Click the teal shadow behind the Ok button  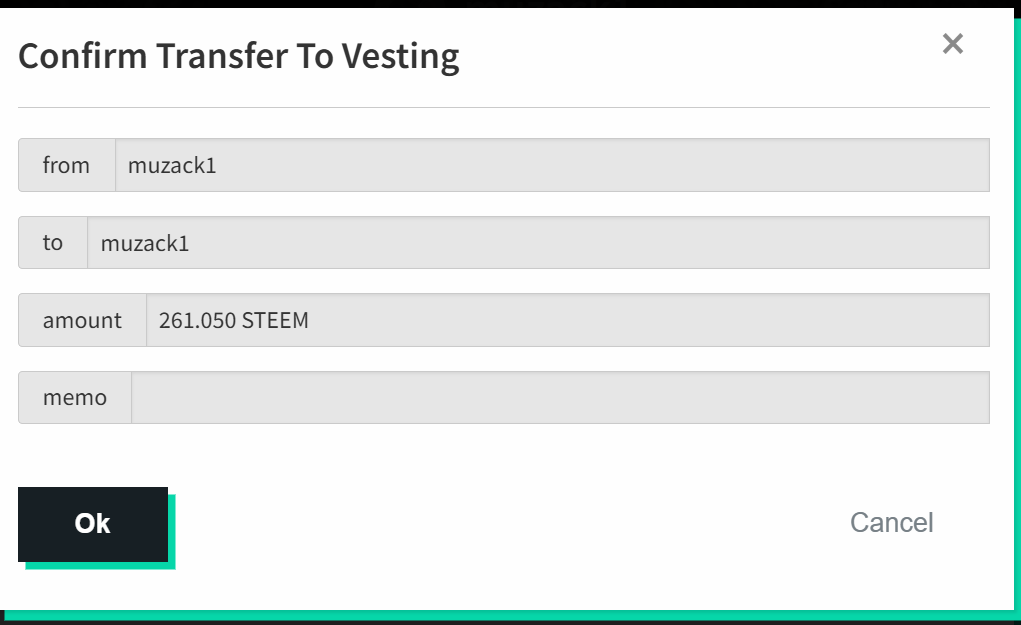click(x=172, y=533)
